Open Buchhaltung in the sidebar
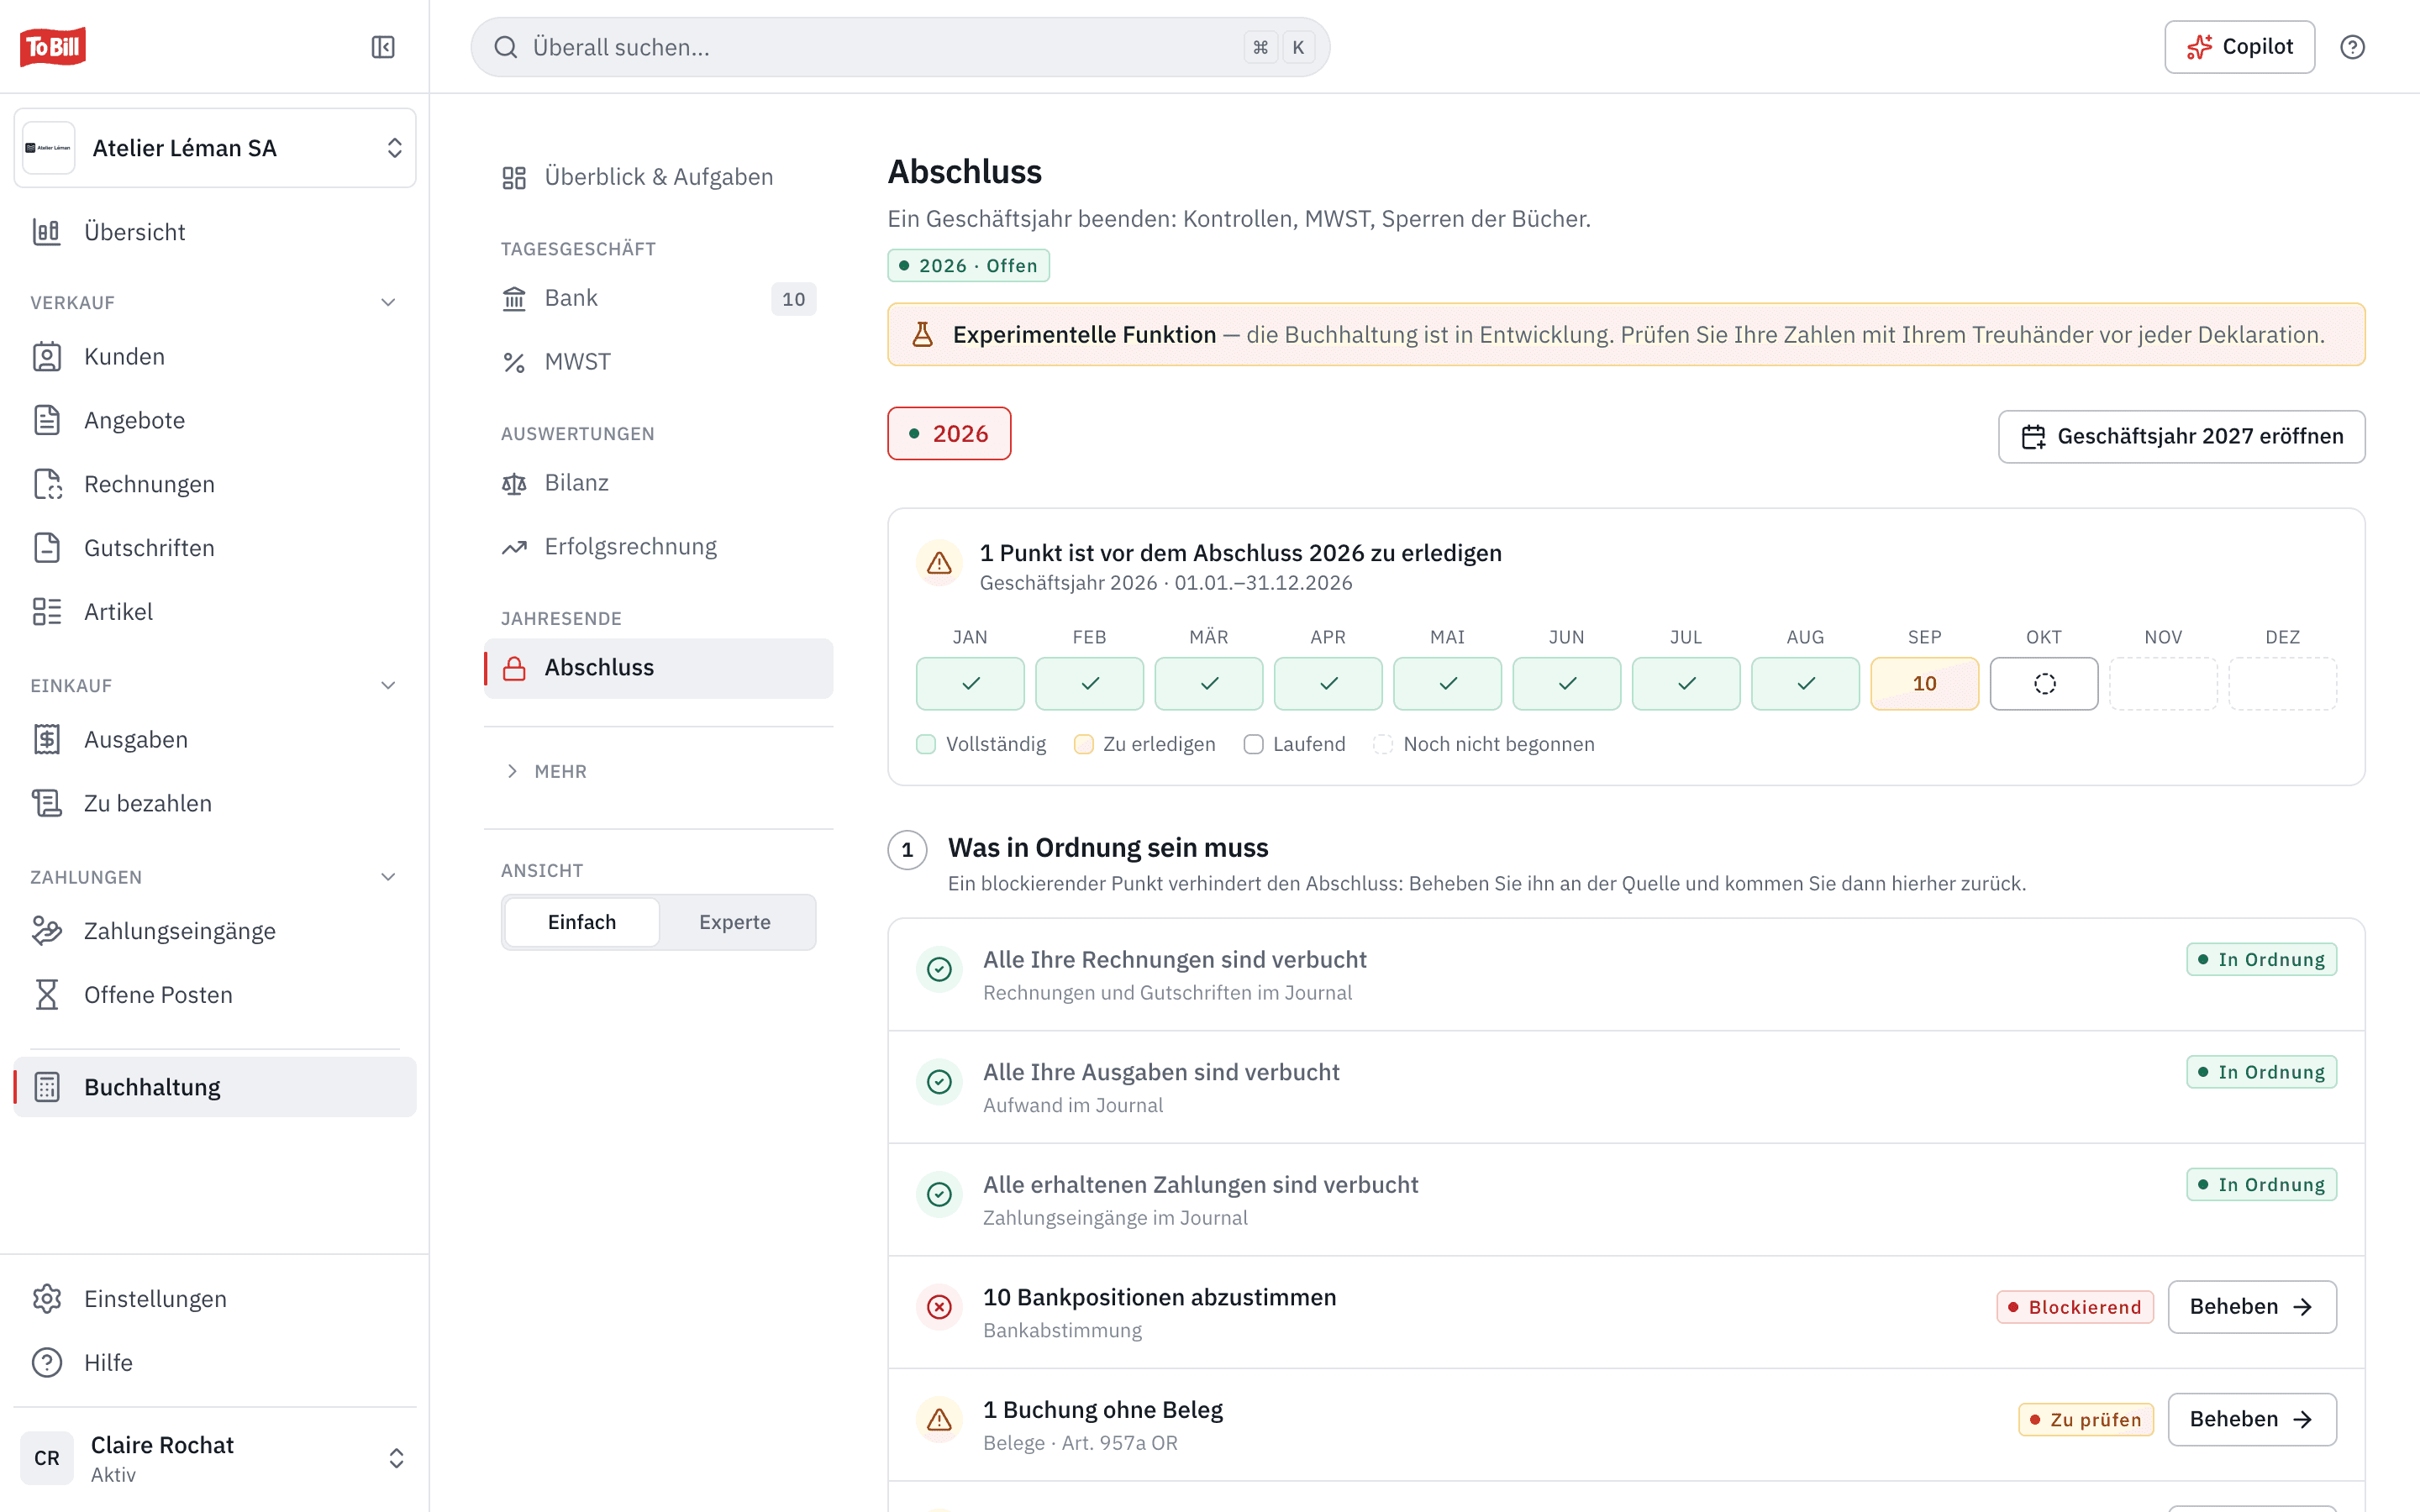This screenshot has width=2420, height=1512. (215, 1087)
